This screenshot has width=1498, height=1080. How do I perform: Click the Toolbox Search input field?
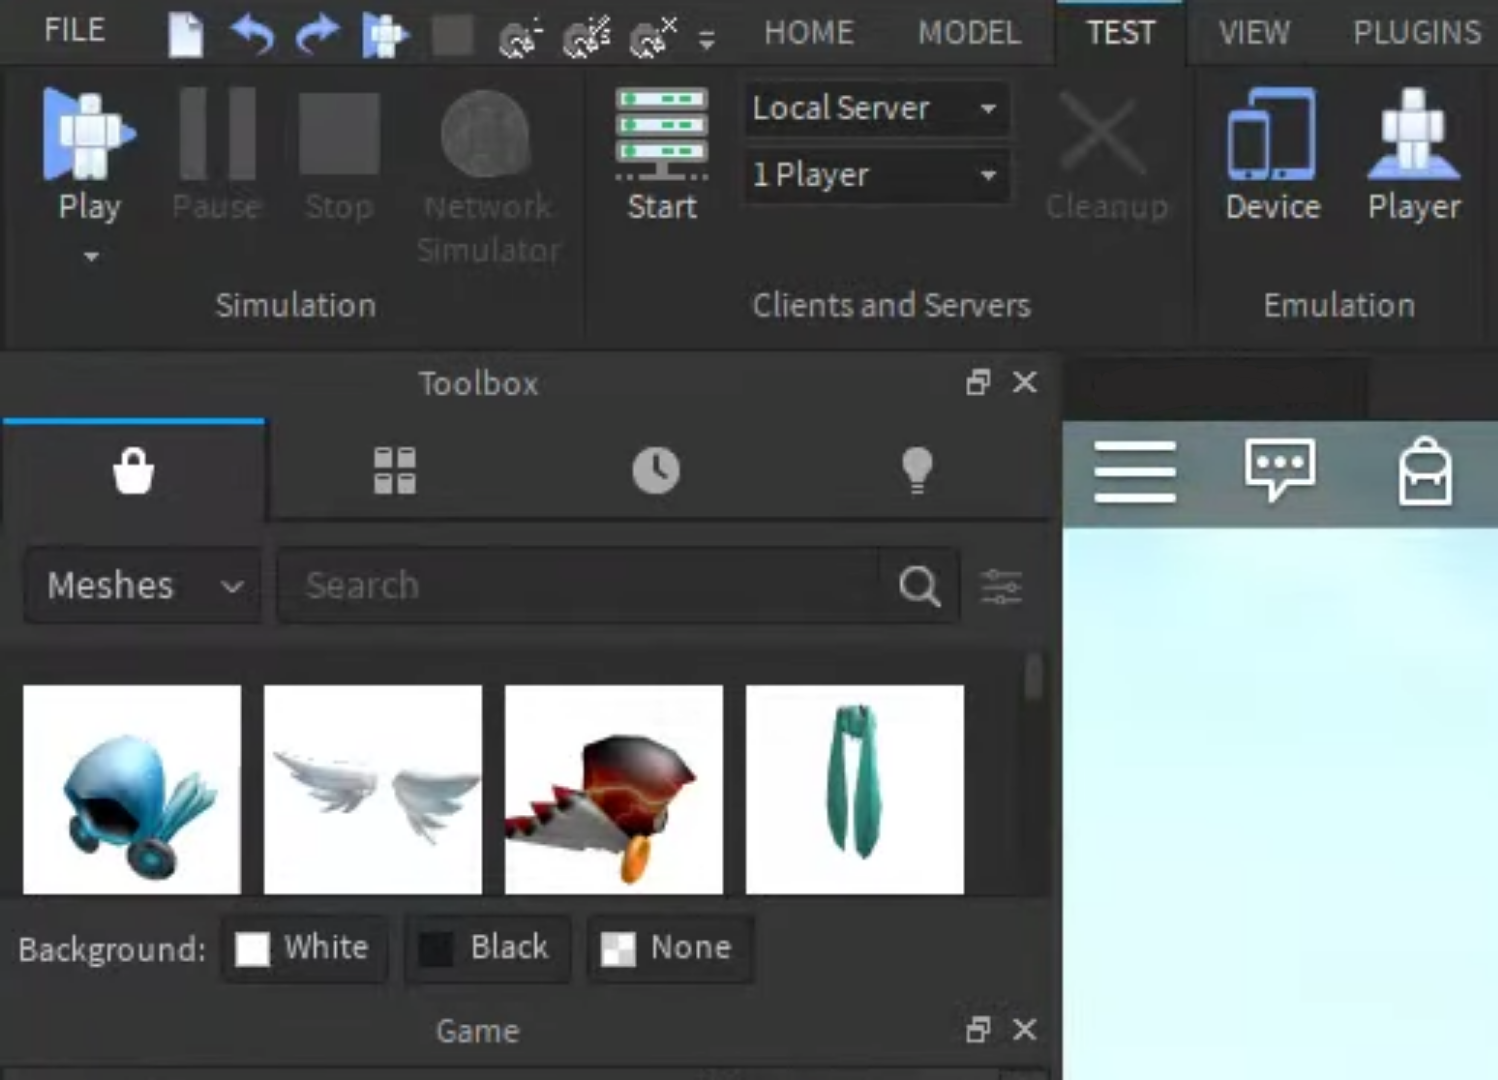pos(580,586)
